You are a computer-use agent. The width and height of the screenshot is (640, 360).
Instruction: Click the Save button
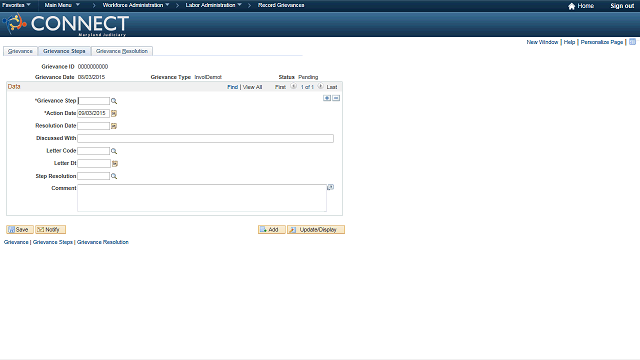pos(20,229)
